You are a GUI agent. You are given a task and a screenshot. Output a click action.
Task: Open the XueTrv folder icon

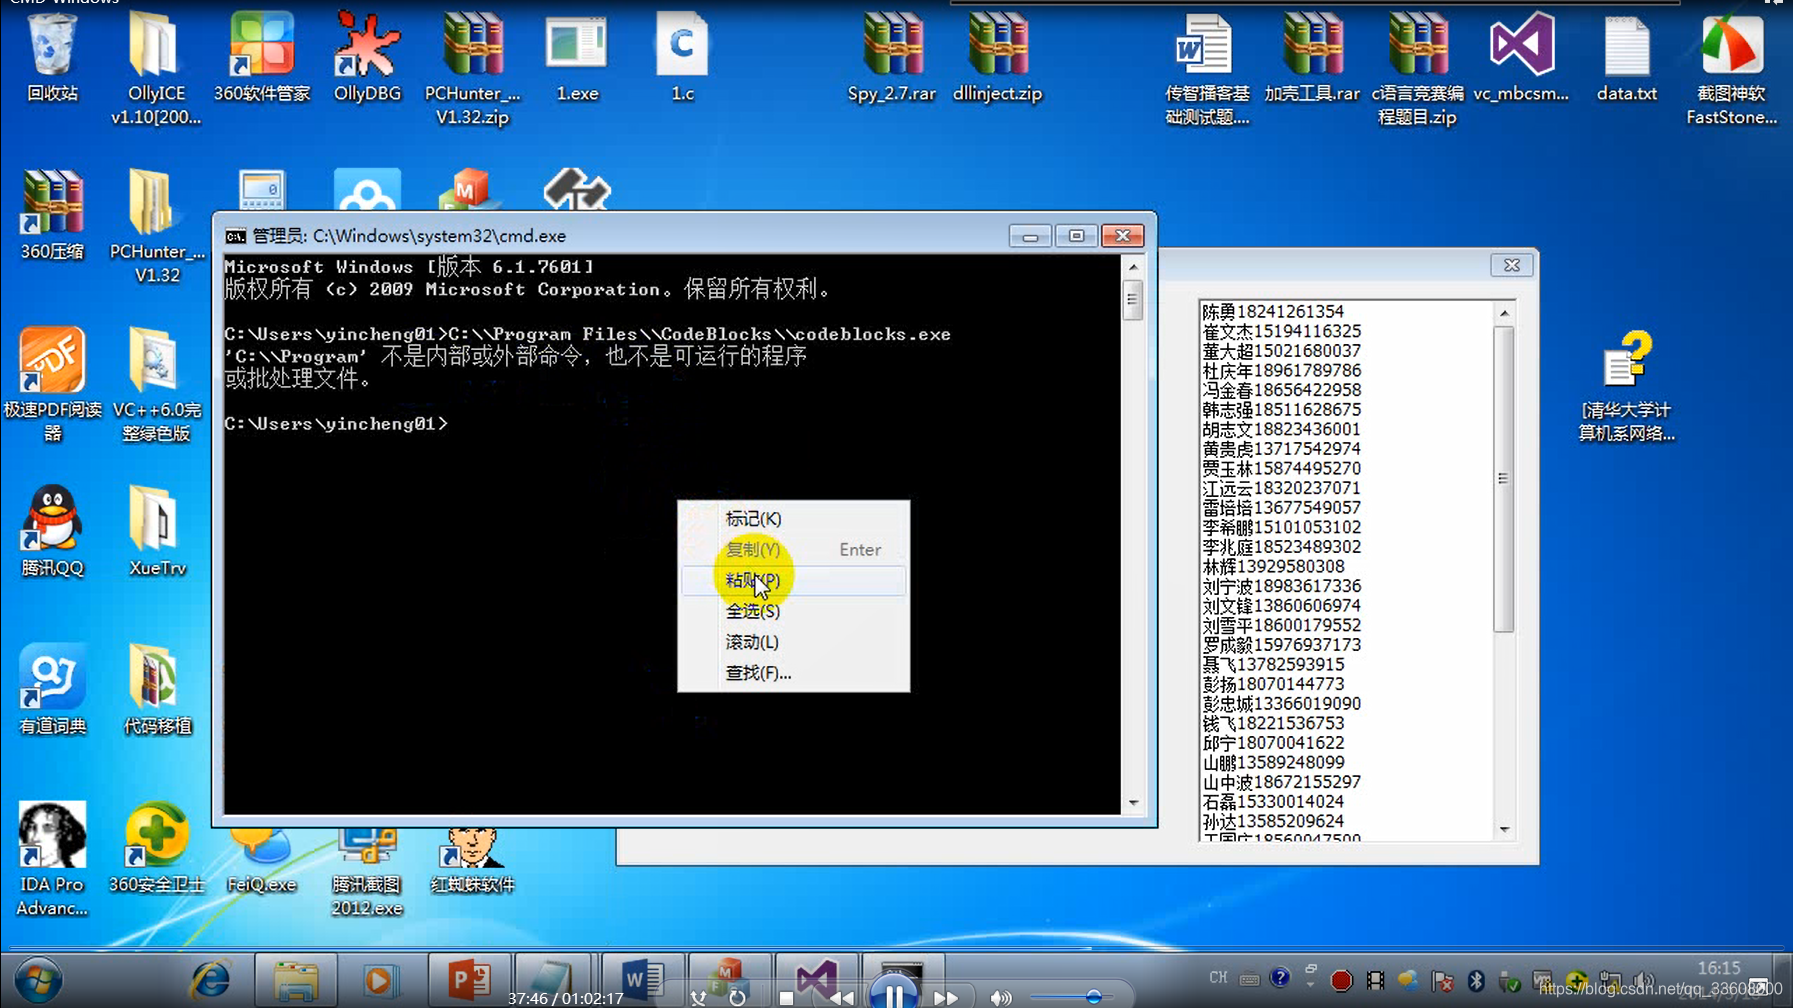coord(156,530)
